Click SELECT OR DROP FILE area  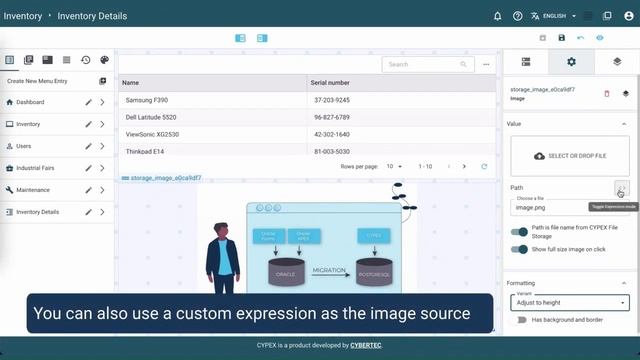(x=570, y=156)
